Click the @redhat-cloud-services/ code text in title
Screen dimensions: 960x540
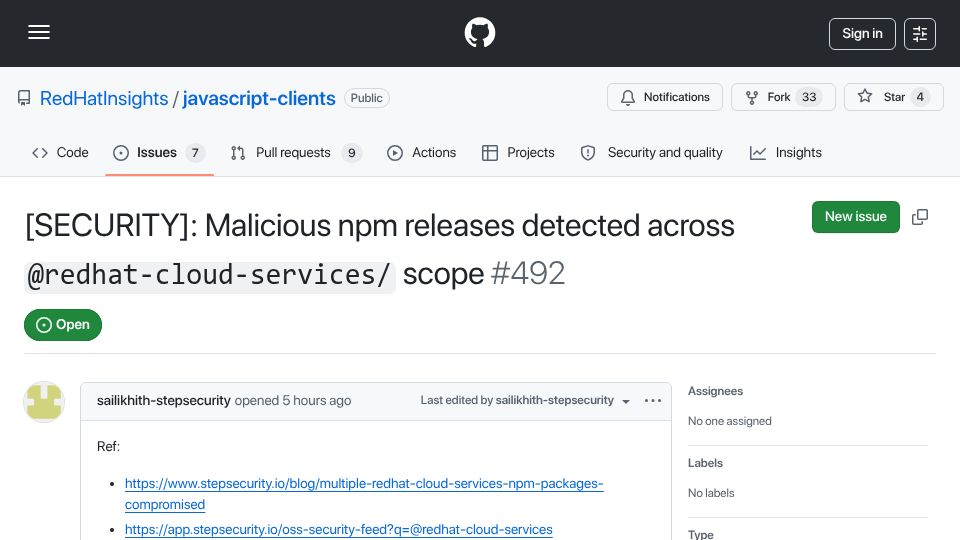(x=209, y=276)
